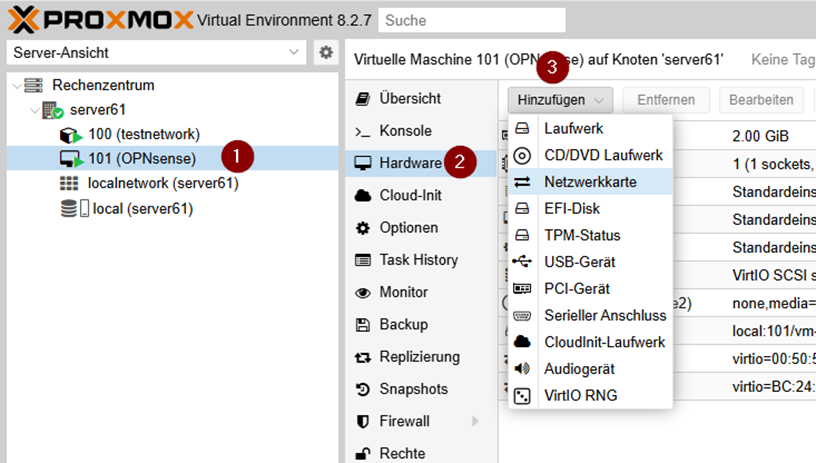Click the Entfernen button
The image size is (816, 463).
666,100
